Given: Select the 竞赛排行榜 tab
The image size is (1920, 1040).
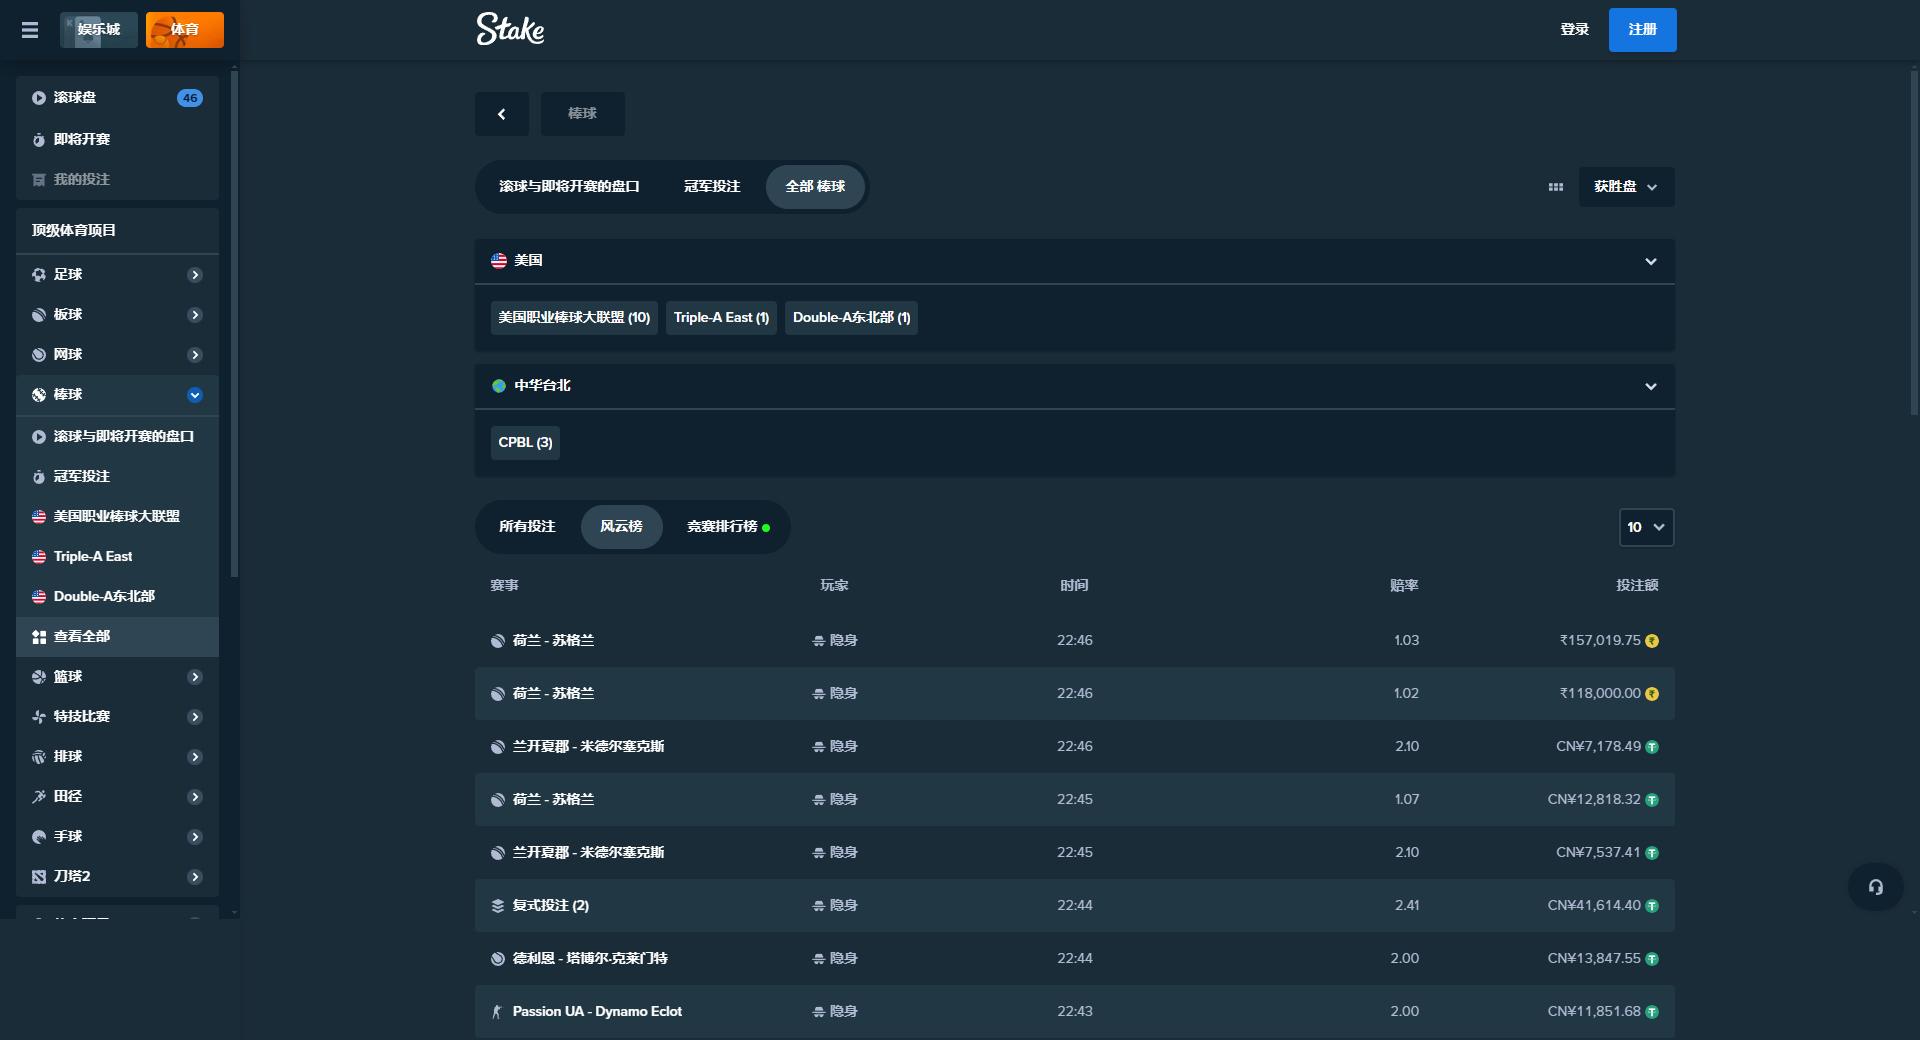Looking at the screenshot, I should pos(728,527).
